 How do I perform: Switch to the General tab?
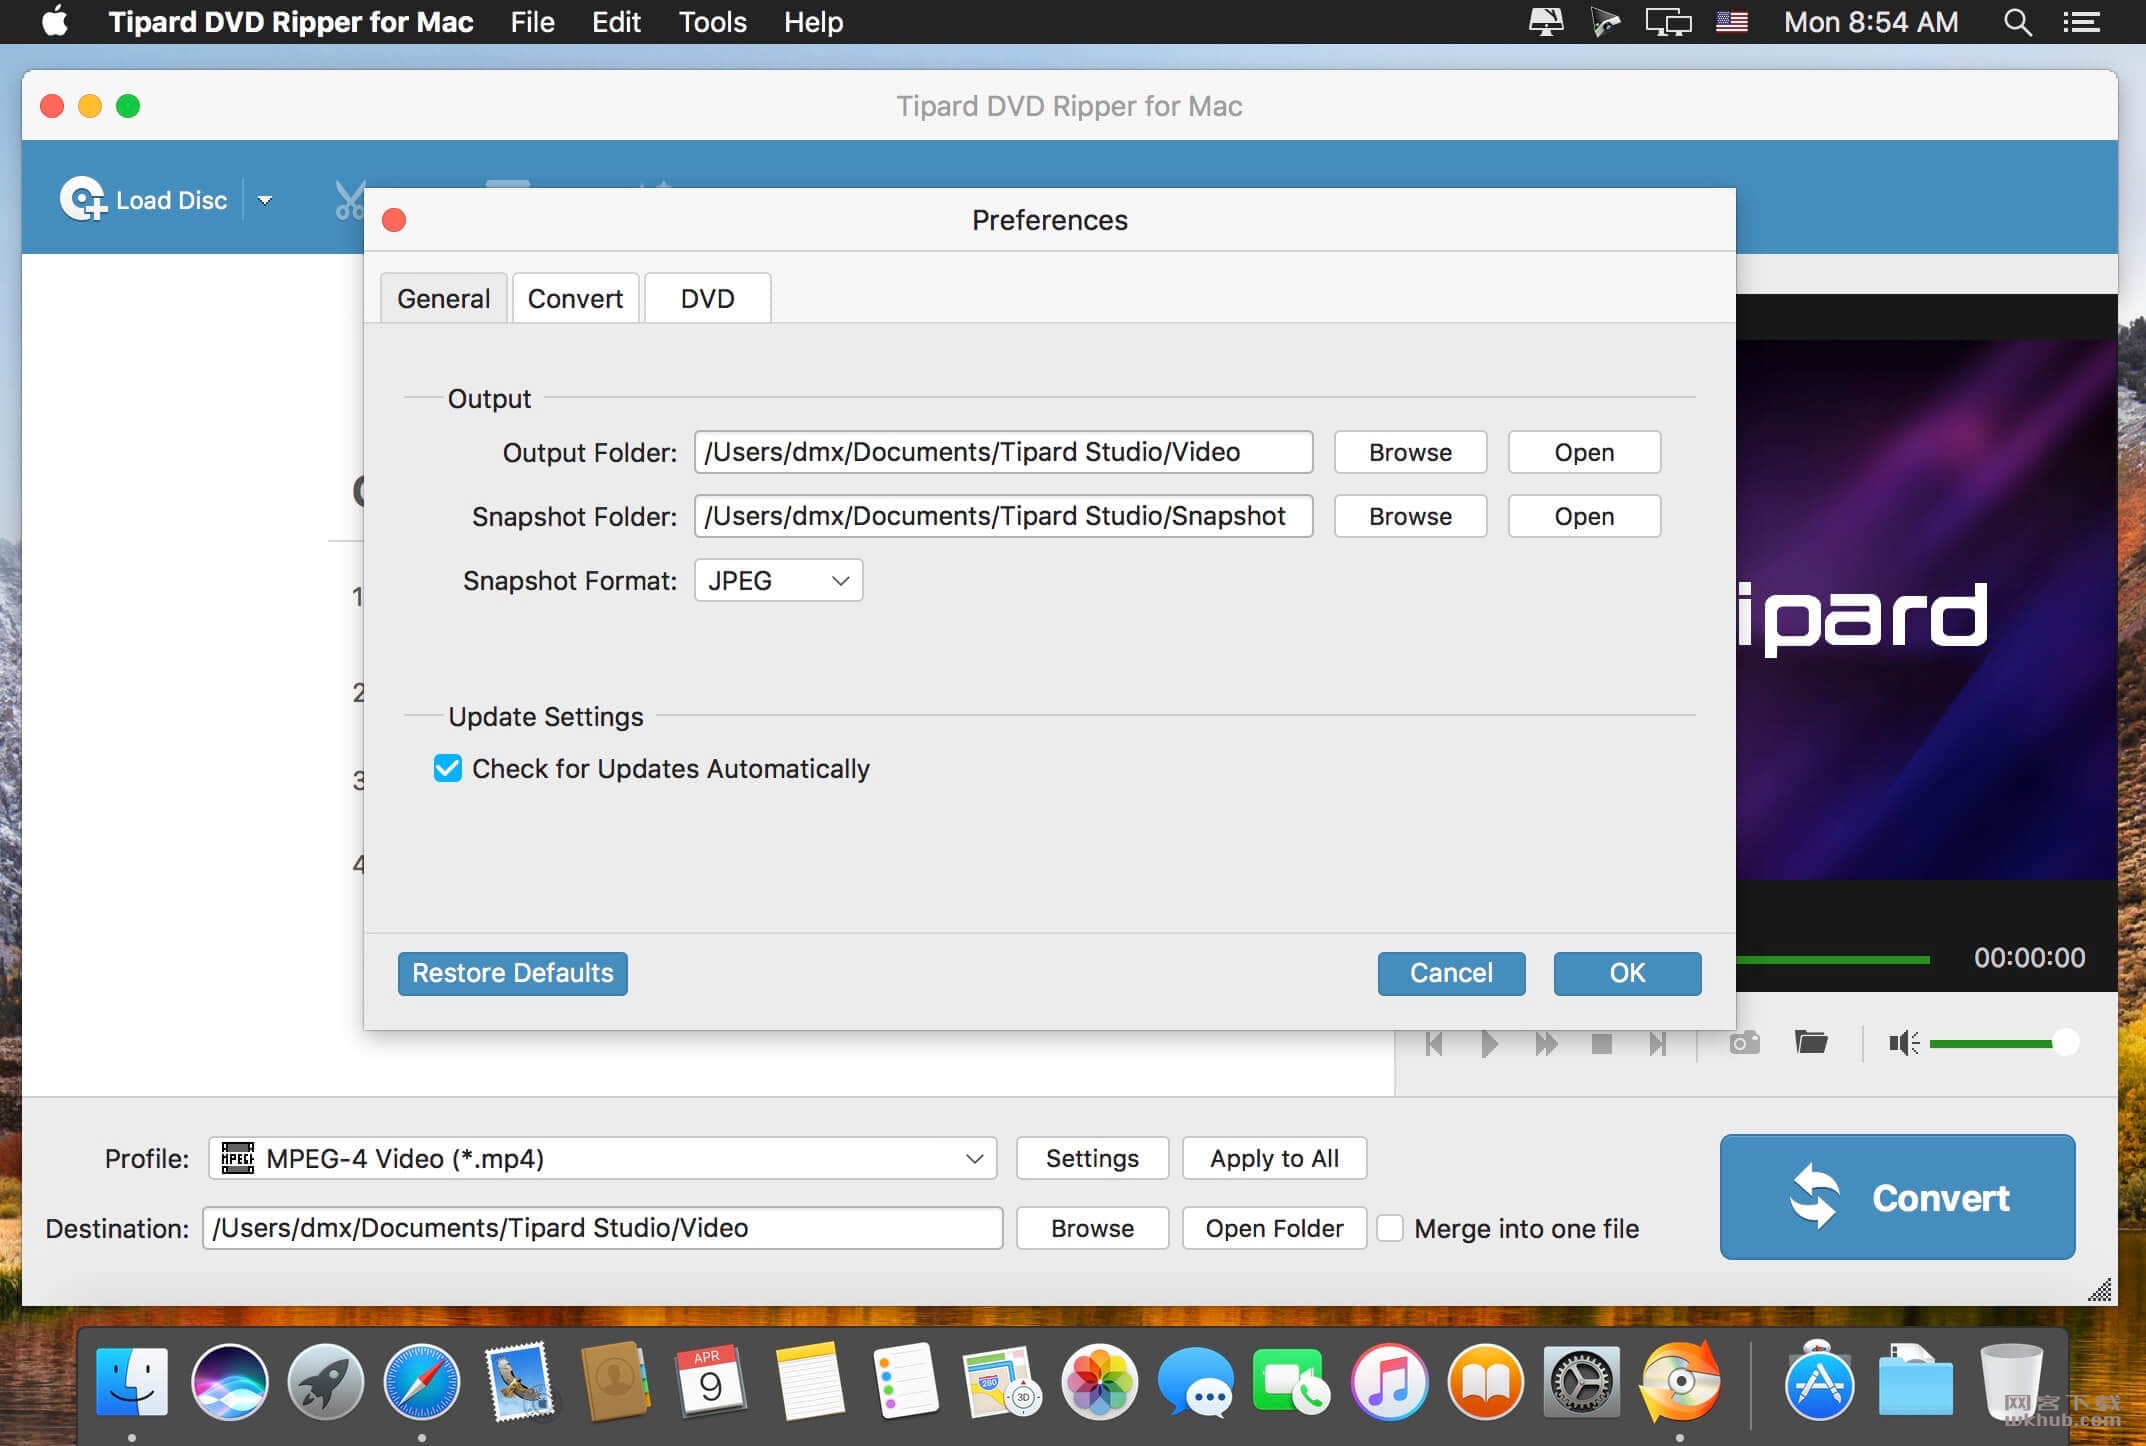(444, 298)
